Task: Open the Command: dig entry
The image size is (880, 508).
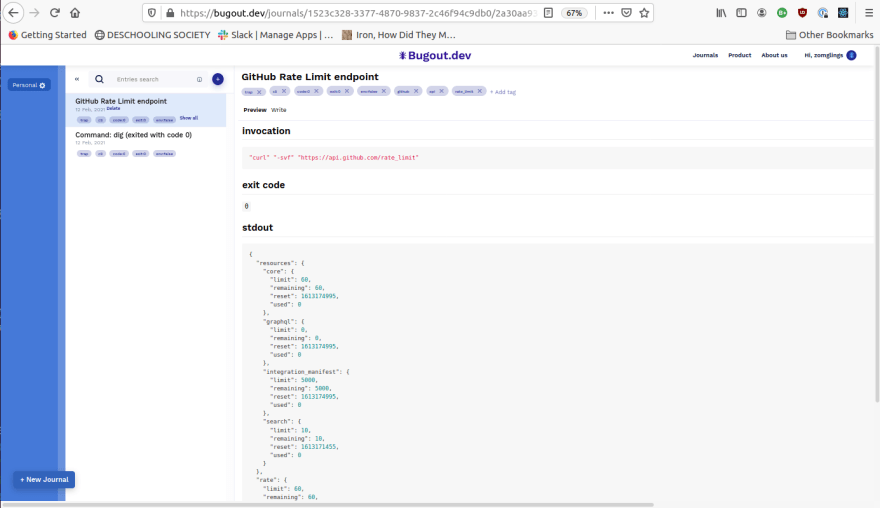Action: coord(134,135)
